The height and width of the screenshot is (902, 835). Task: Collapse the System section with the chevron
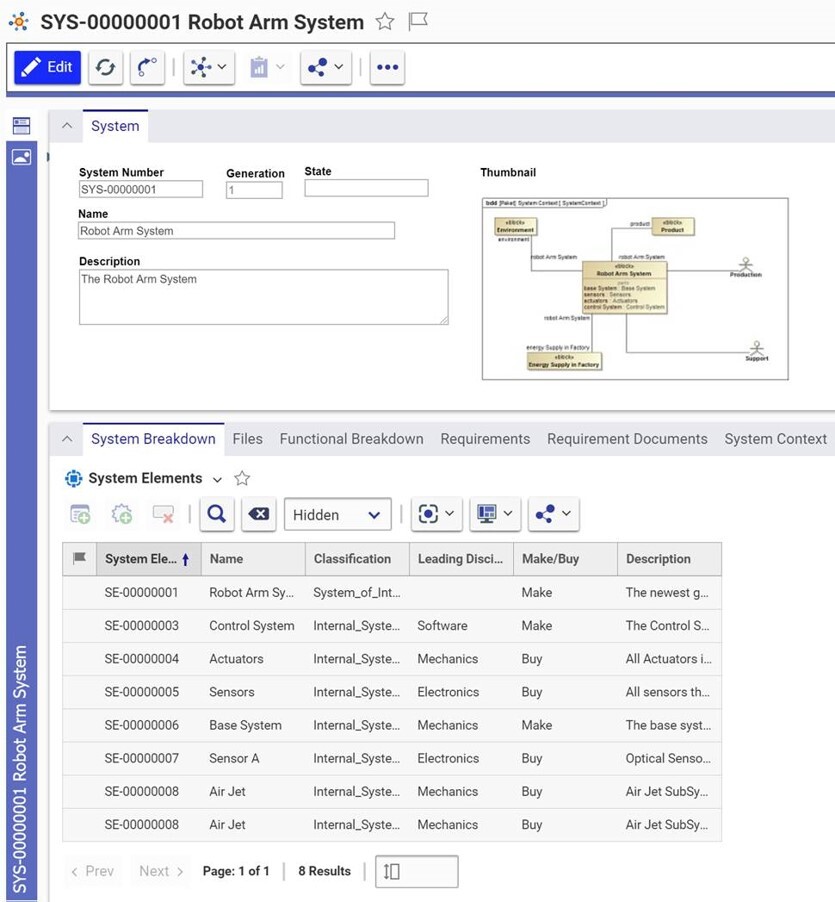click(x=67, y=126)
